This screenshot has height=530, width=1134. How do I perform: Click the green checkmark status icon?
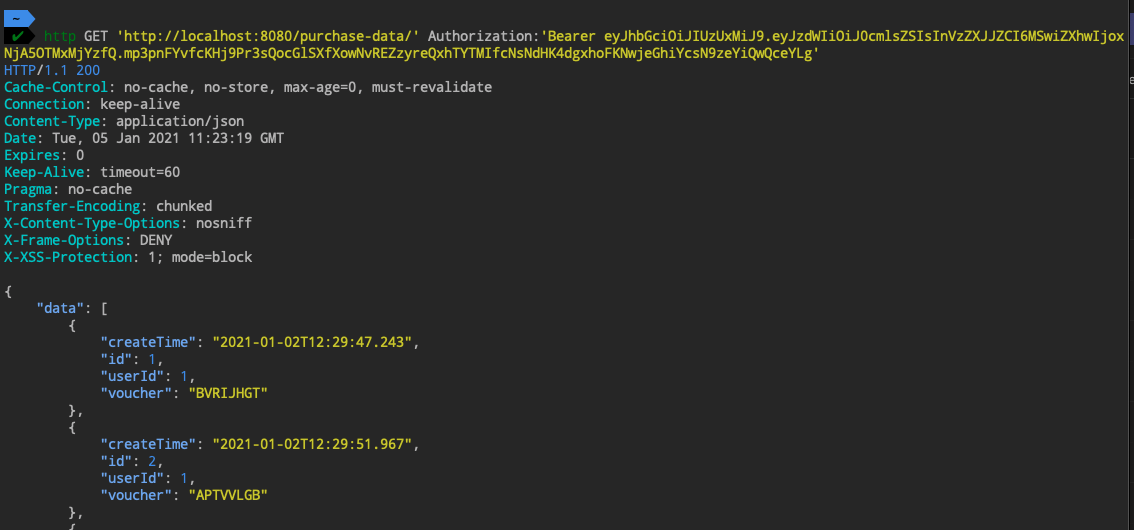pyautogui.click(x=18, y=36)
